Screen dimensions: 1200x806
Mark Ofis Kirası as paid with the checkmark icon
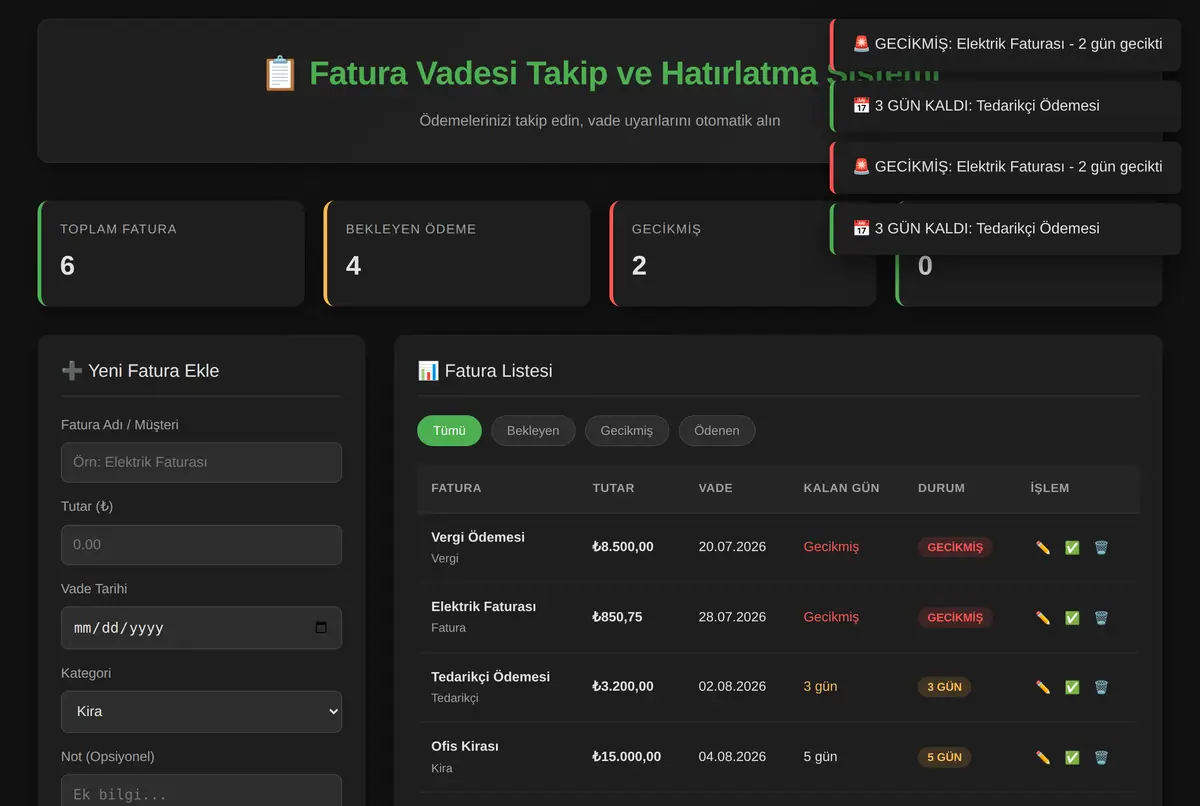1072,757
